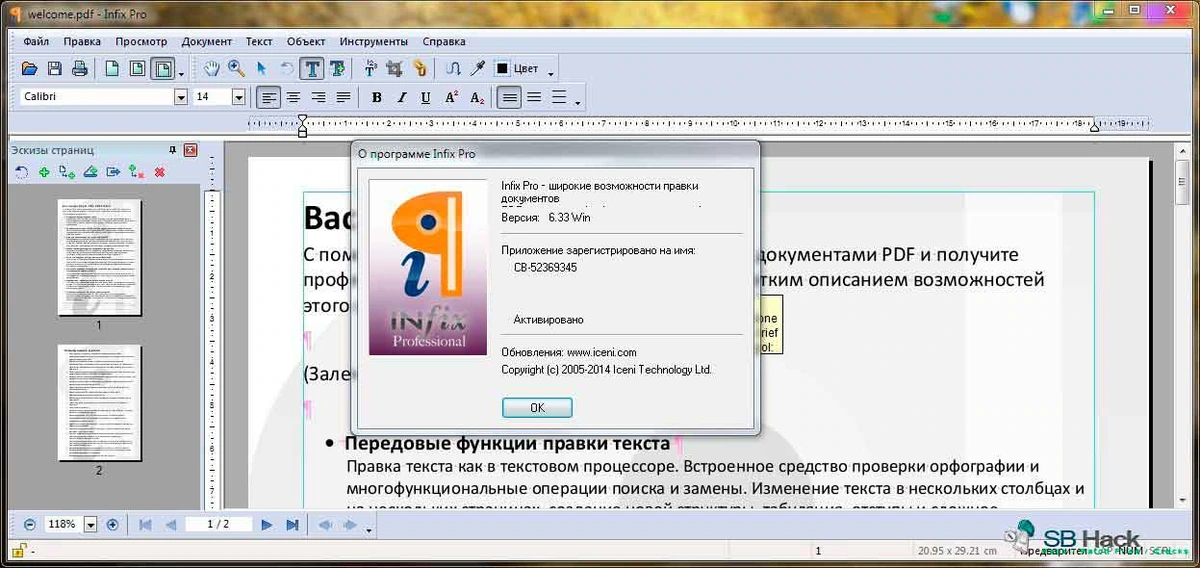The height and width of the screenshot is (568, 1200).
Task: Open the Текст menu
Action: (x=259, y=42)
